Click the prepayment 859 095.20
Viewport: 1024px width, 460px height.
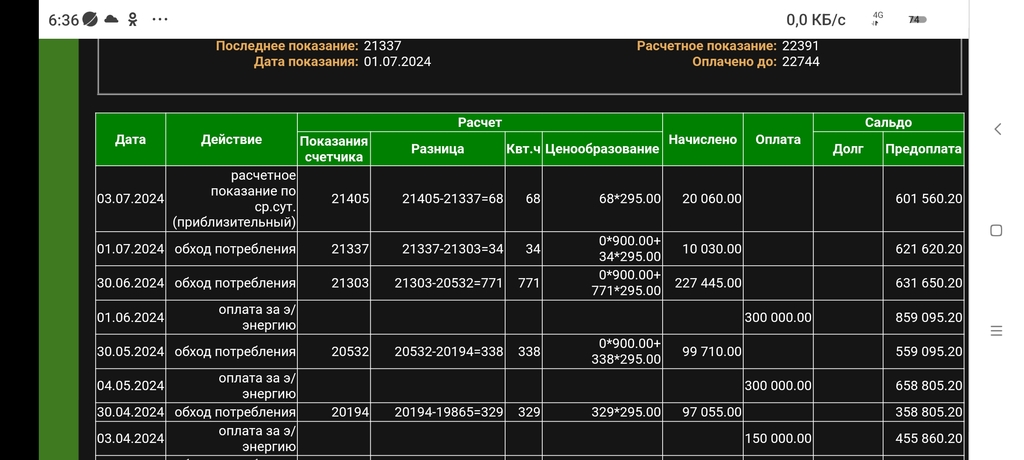click(923, 318)
